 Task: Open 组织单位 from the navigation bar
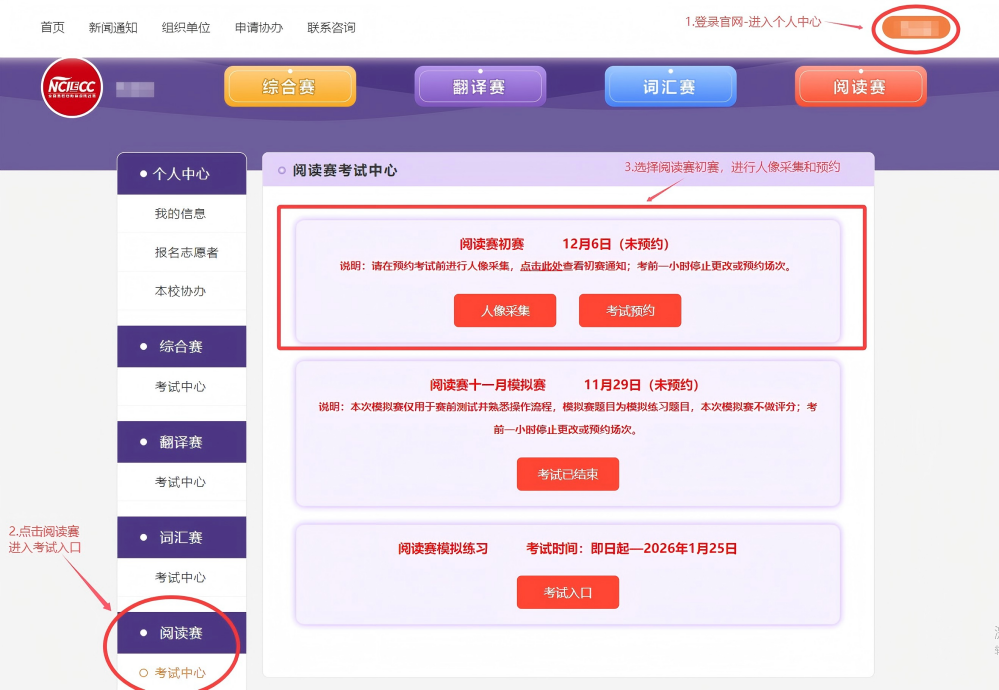tap(185, 27)
